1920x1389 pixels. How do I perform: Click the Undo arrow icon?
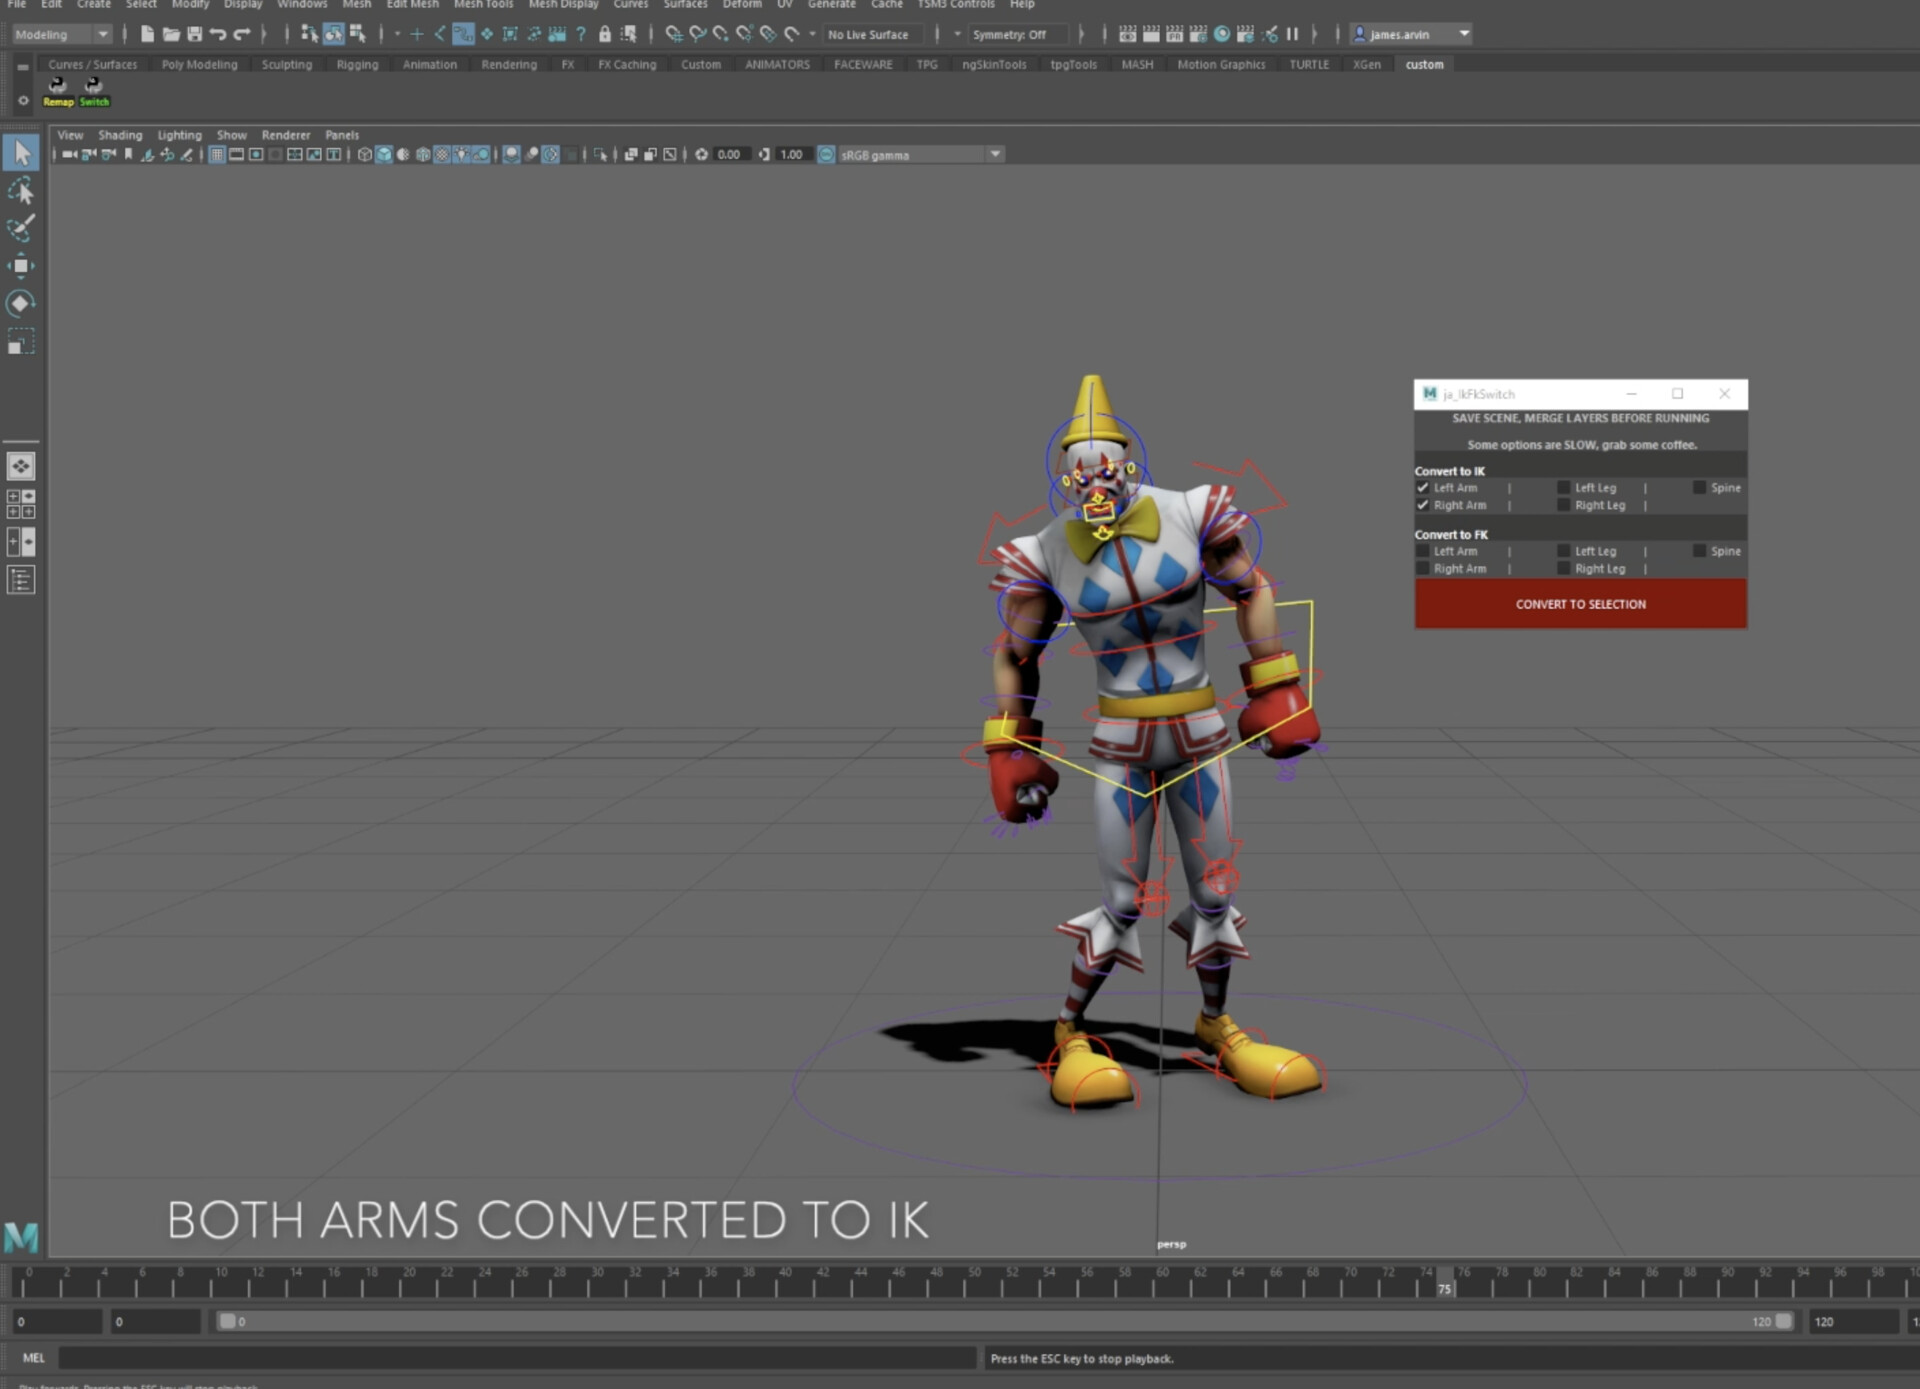[x=218, y=34]
